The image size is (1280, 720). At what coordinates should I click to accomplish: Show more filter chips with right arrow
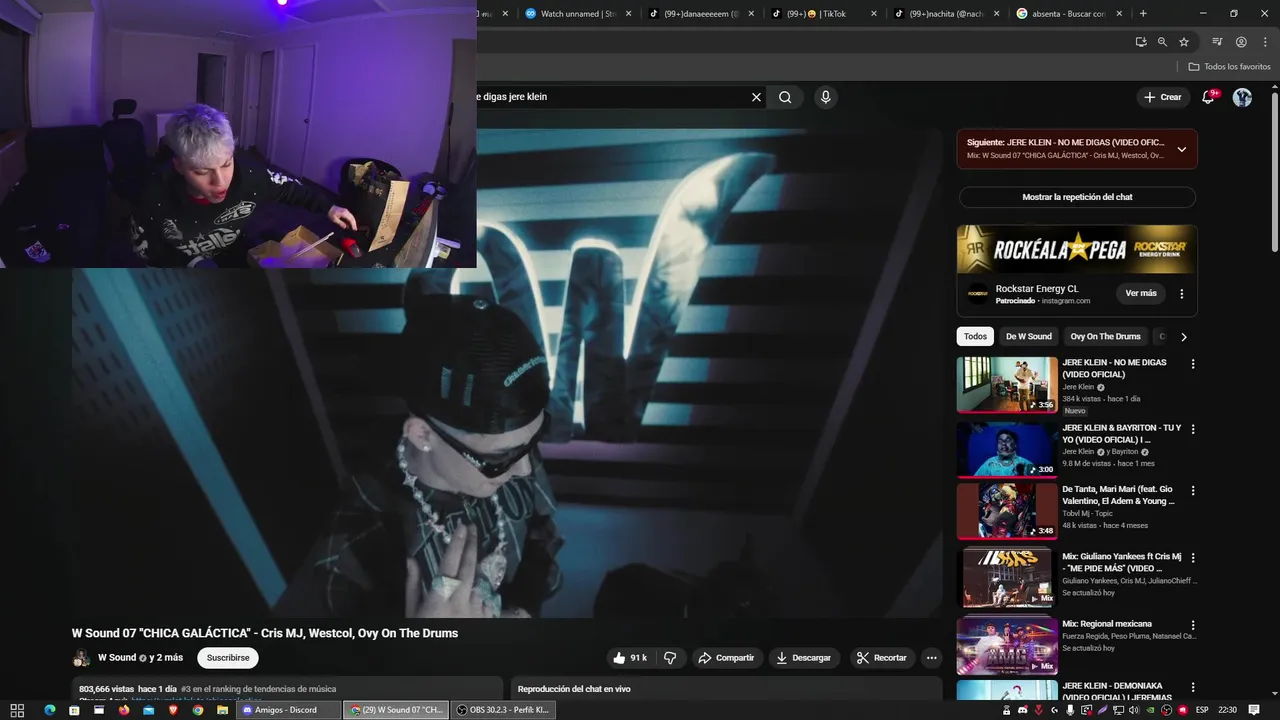[1183, 337]
